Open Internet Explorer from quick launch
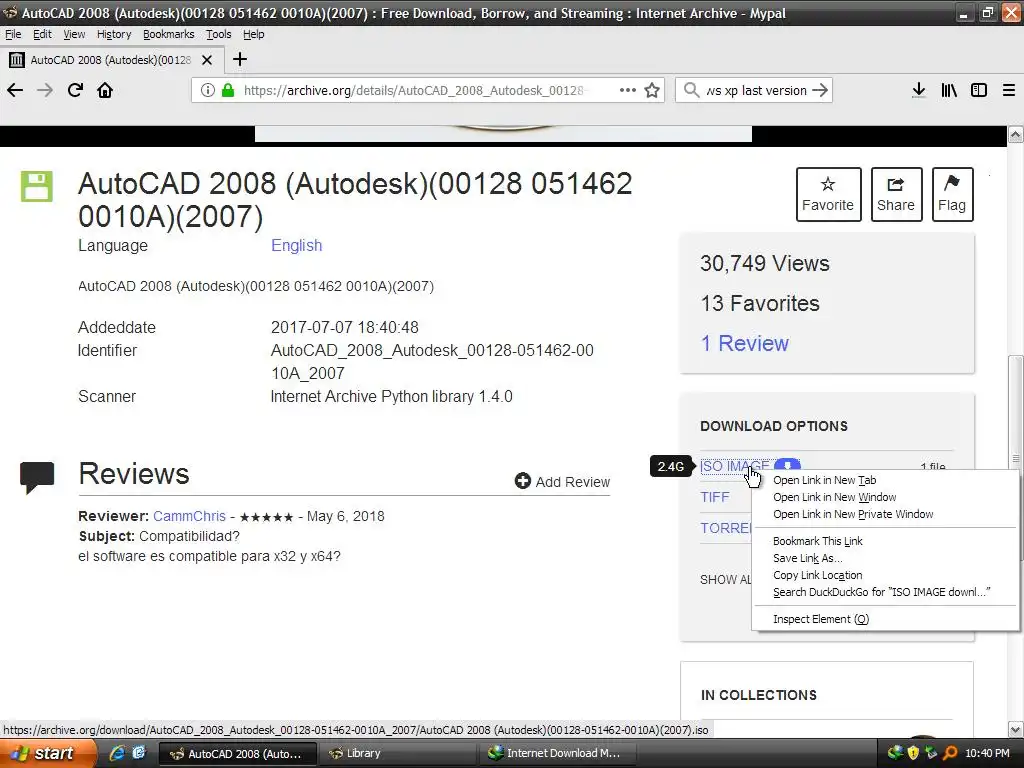The width and height of the screenshot is (1024, 768). [x=117, y=753]
